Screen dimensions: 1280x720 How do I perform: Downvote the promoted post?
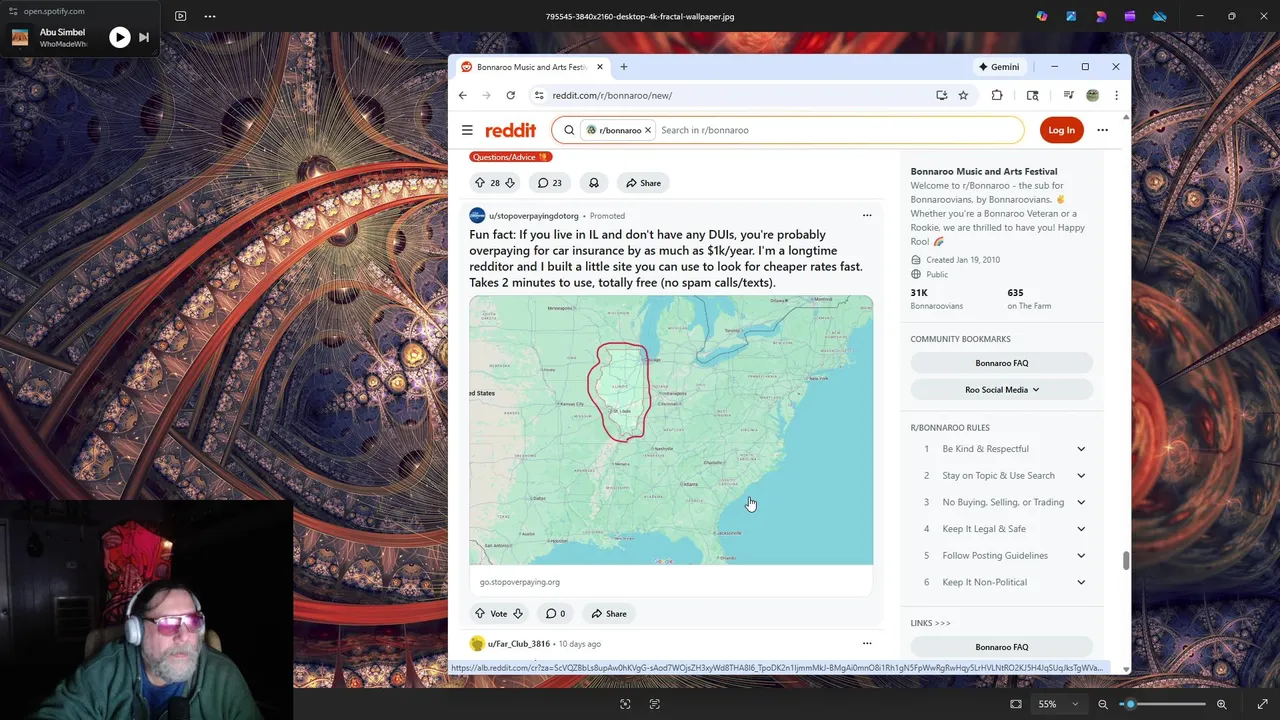(518, 614)
